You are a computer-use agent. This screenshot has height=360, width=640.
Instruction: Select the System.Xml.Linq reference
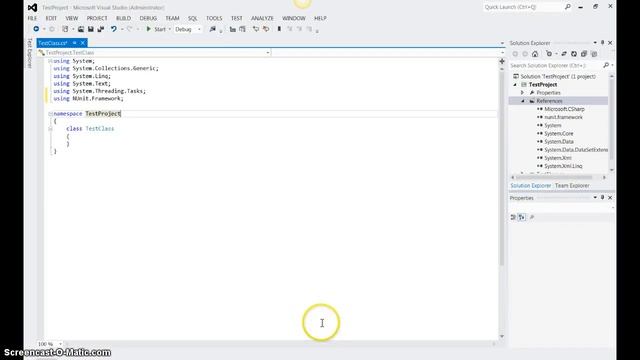coord(563,166)
